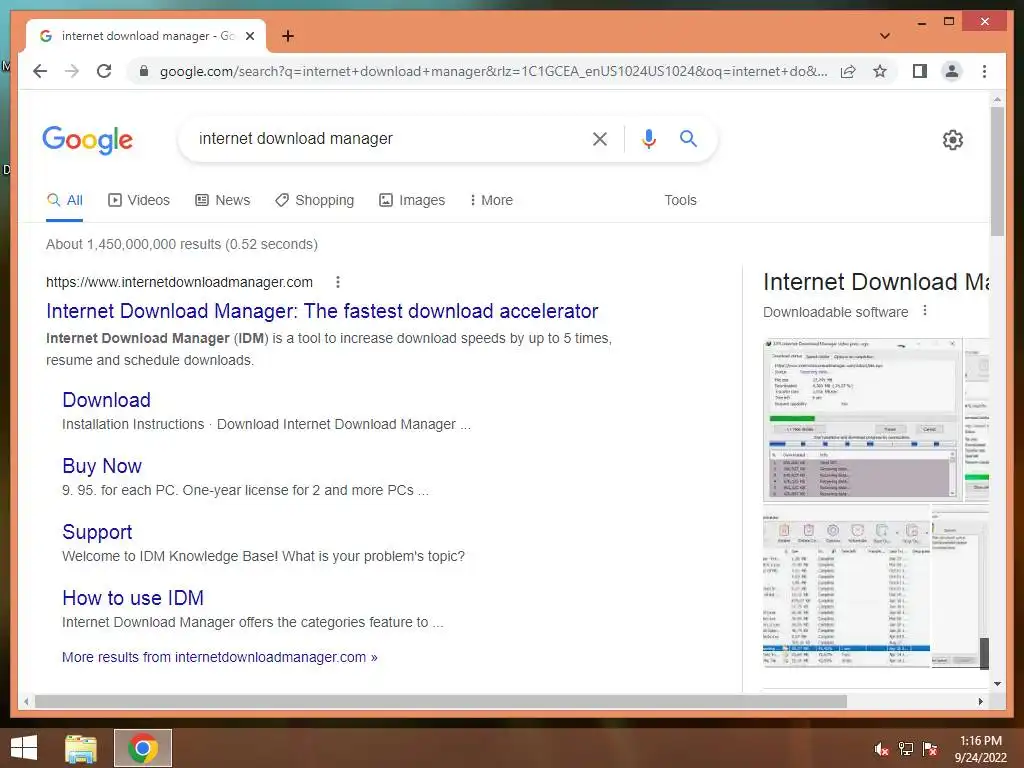Click the scroll down arrow of vertical scrollbar
Screen dimensions: 1024x768
(997, 684)
